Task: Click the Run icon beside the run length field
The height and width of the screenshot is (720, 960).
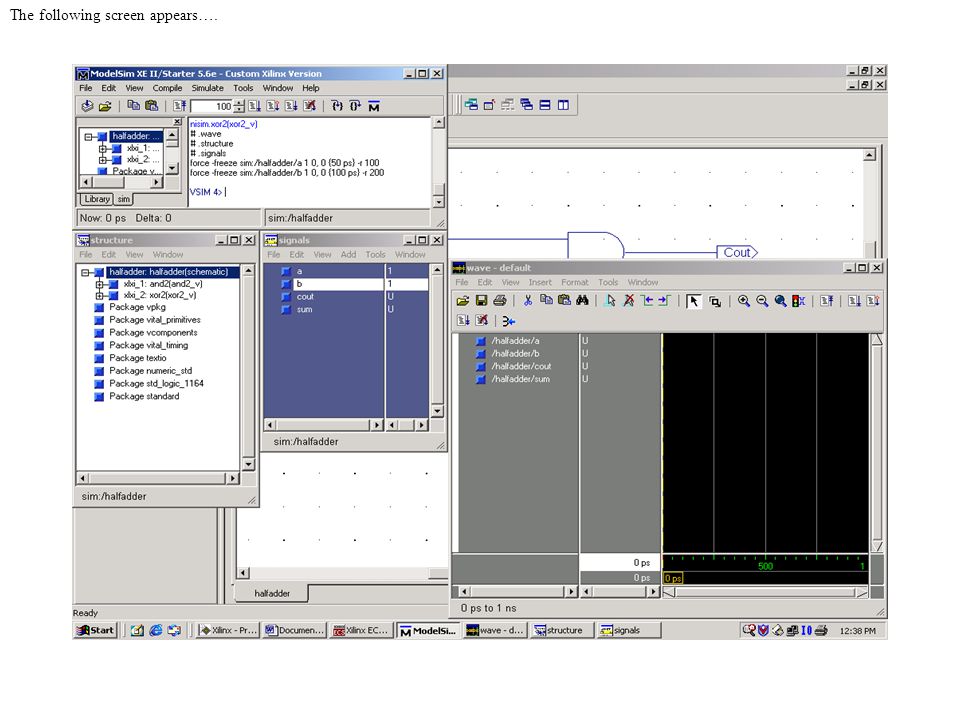Action: [x=255, y=106]
